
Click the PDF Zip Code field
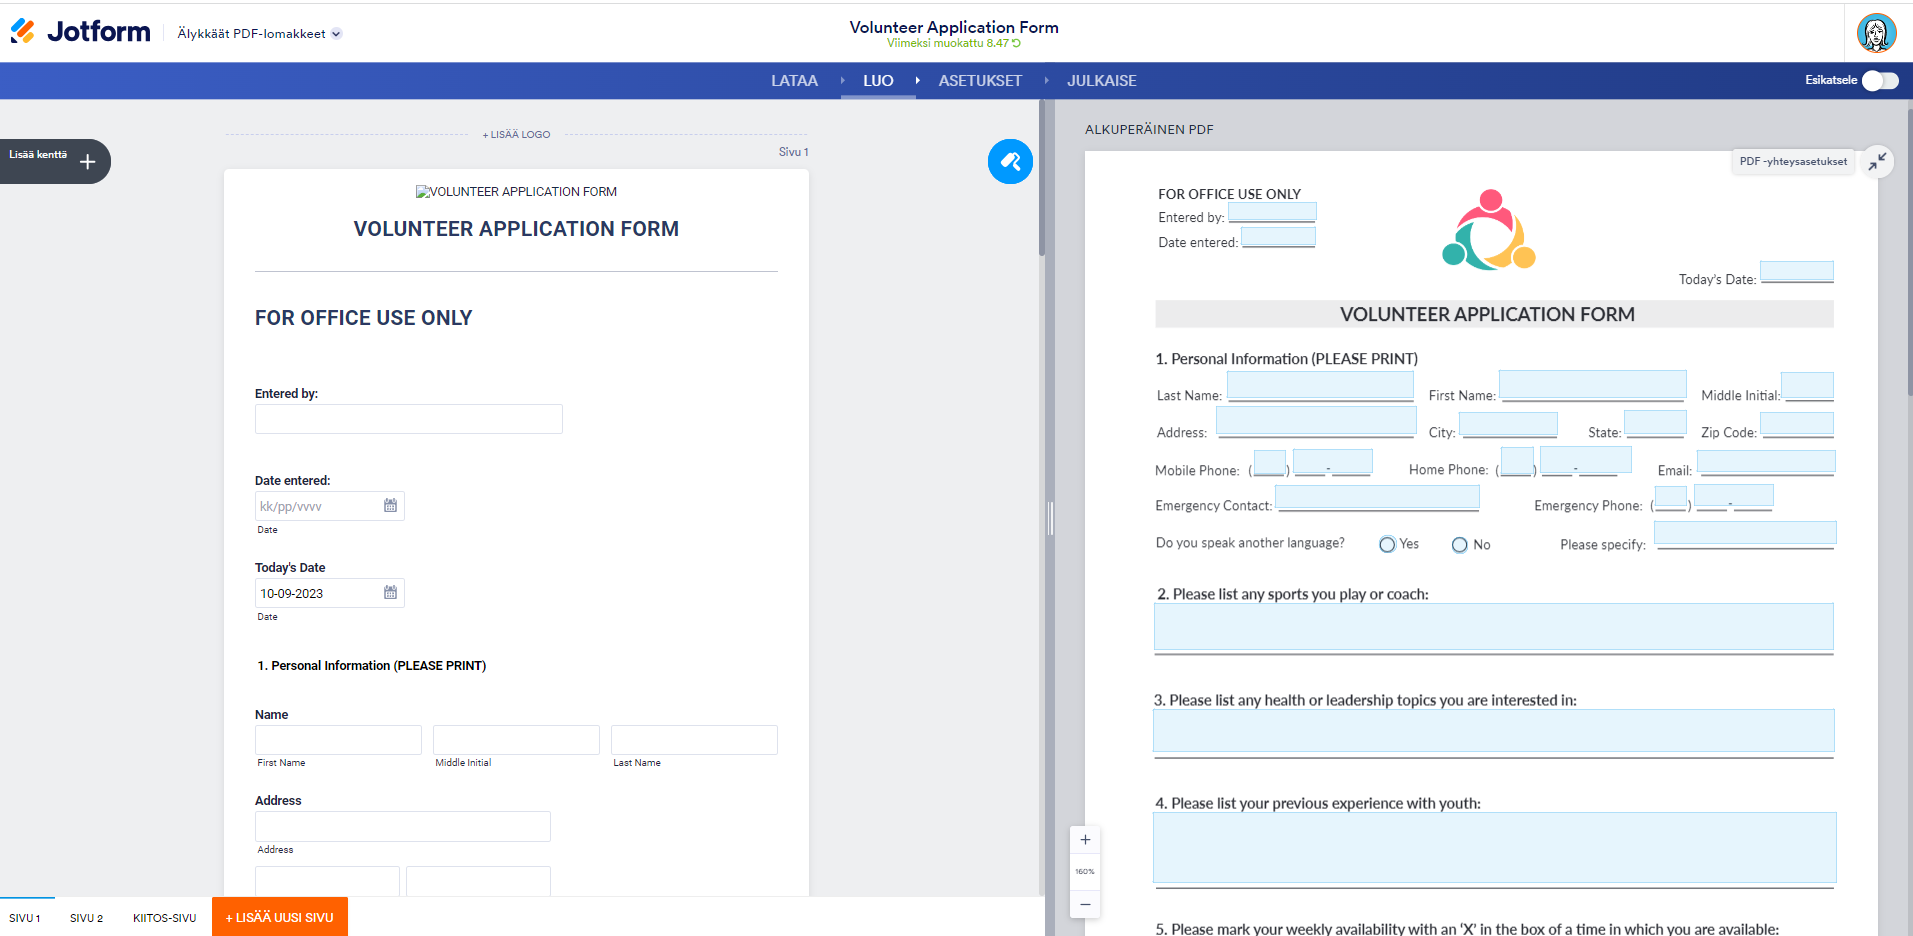(1797, 424)
